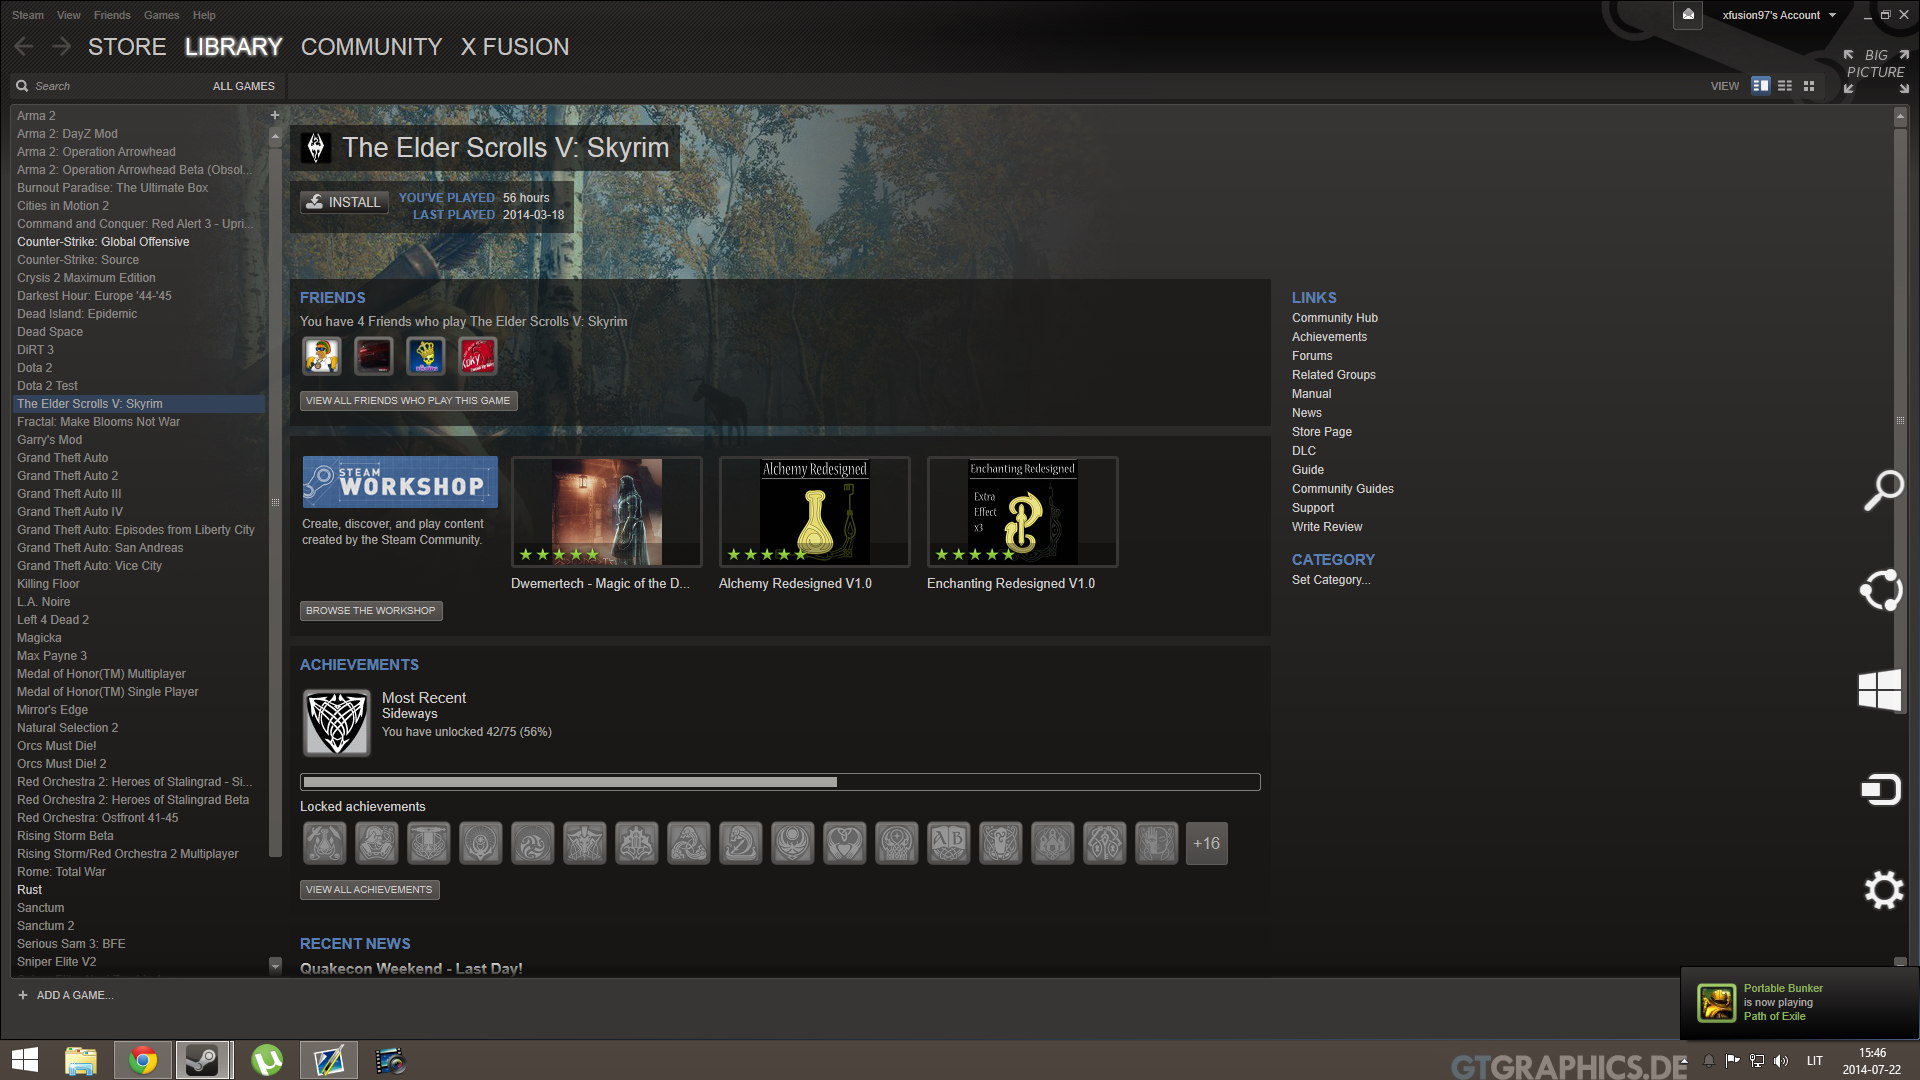Open the COMMUNITY tab
The image size is (1920, 1080).
click(371, 47)
